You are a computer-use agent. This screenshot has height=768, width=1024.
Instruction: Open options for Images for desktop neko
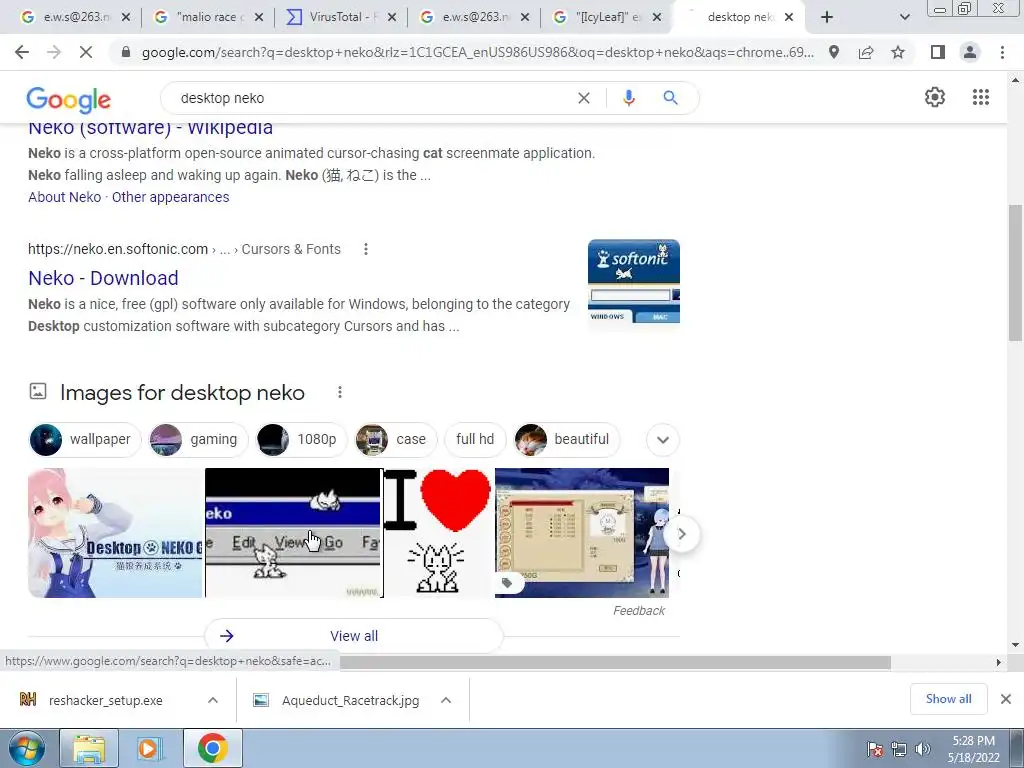pyautogui.click(x=340, y=392)
